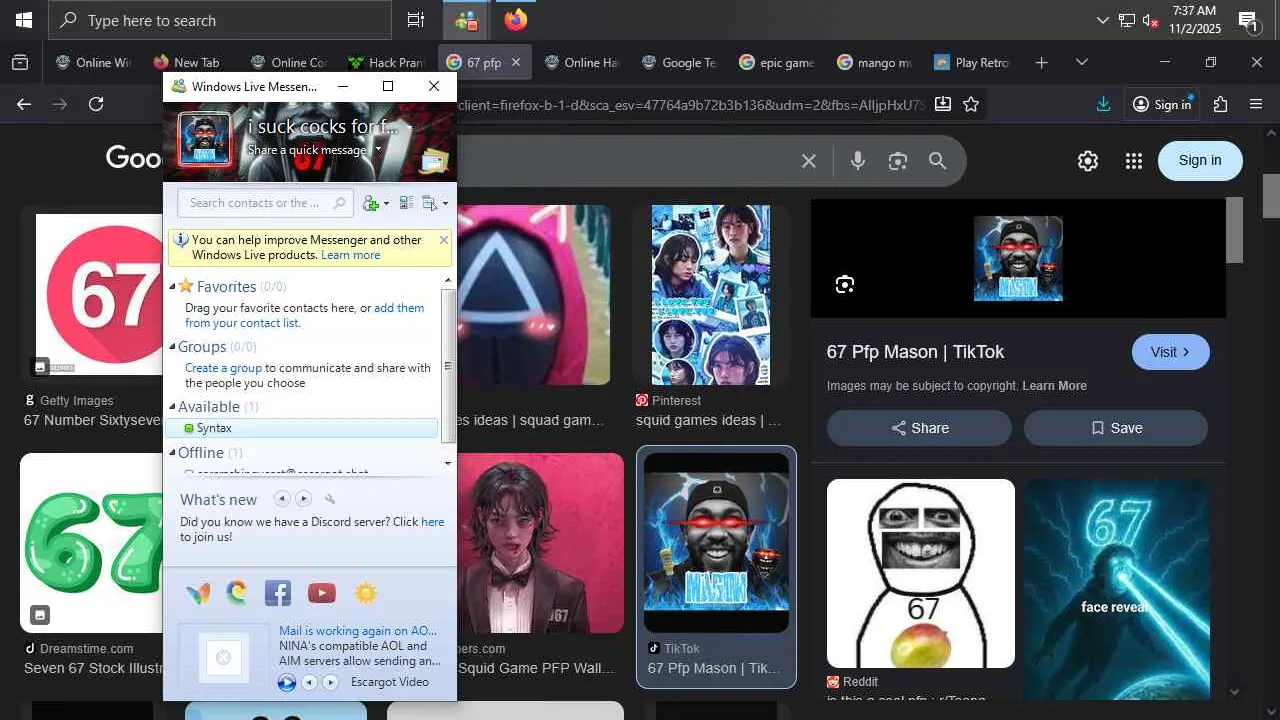Bookmark this page with the star icon
1280x720 pixels.
(971, 104)
